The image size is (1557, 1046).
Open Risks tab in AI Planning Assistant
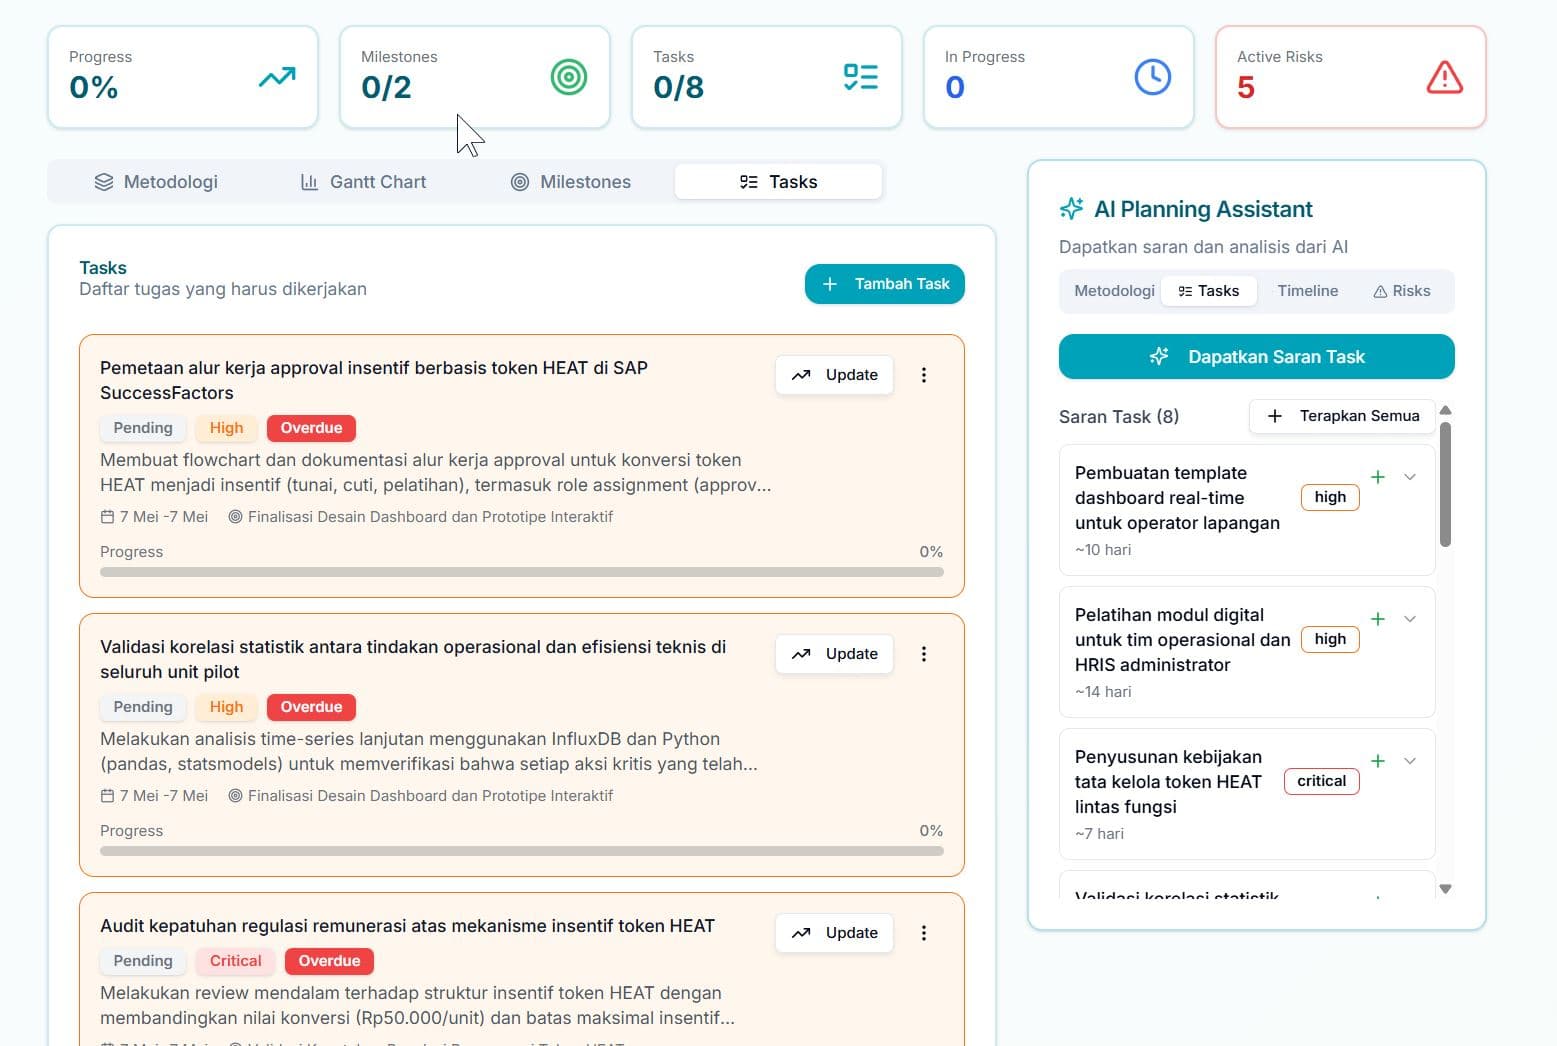tap(1402, 291)
